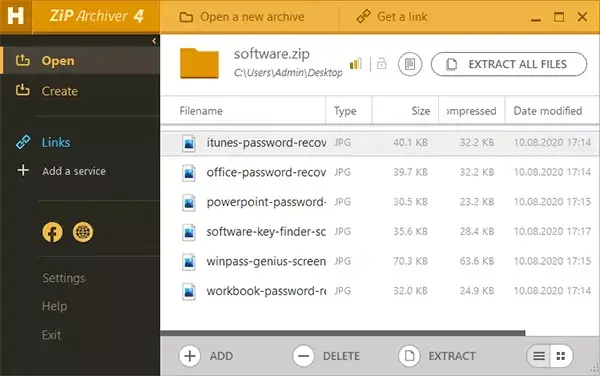This screenshot has width=600, height=376.
Task: Click the software.zip folder icon
Action: (199, 63)
